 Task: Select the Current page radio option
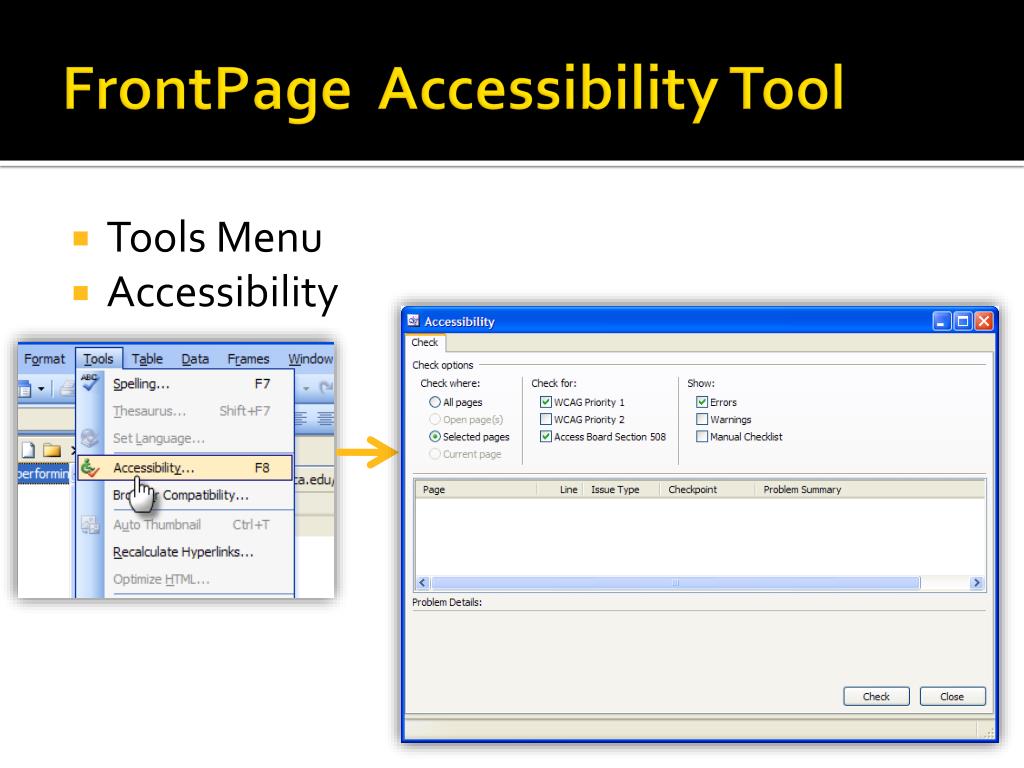pos(434,454)
